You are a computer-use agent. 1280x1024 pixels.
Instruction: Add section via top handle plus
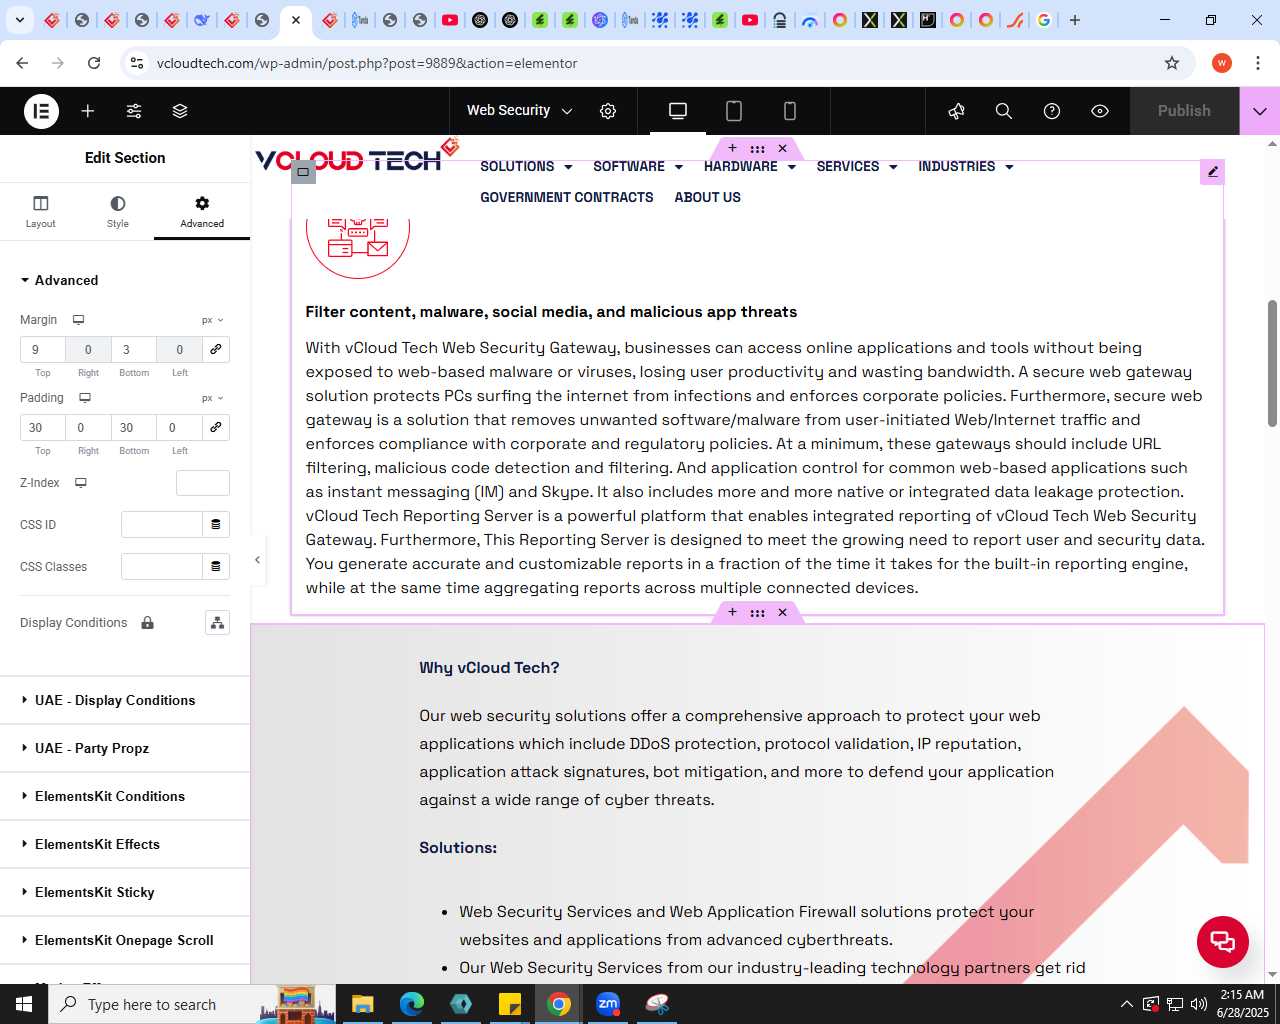pyautogui.click(x=732, y=148)
